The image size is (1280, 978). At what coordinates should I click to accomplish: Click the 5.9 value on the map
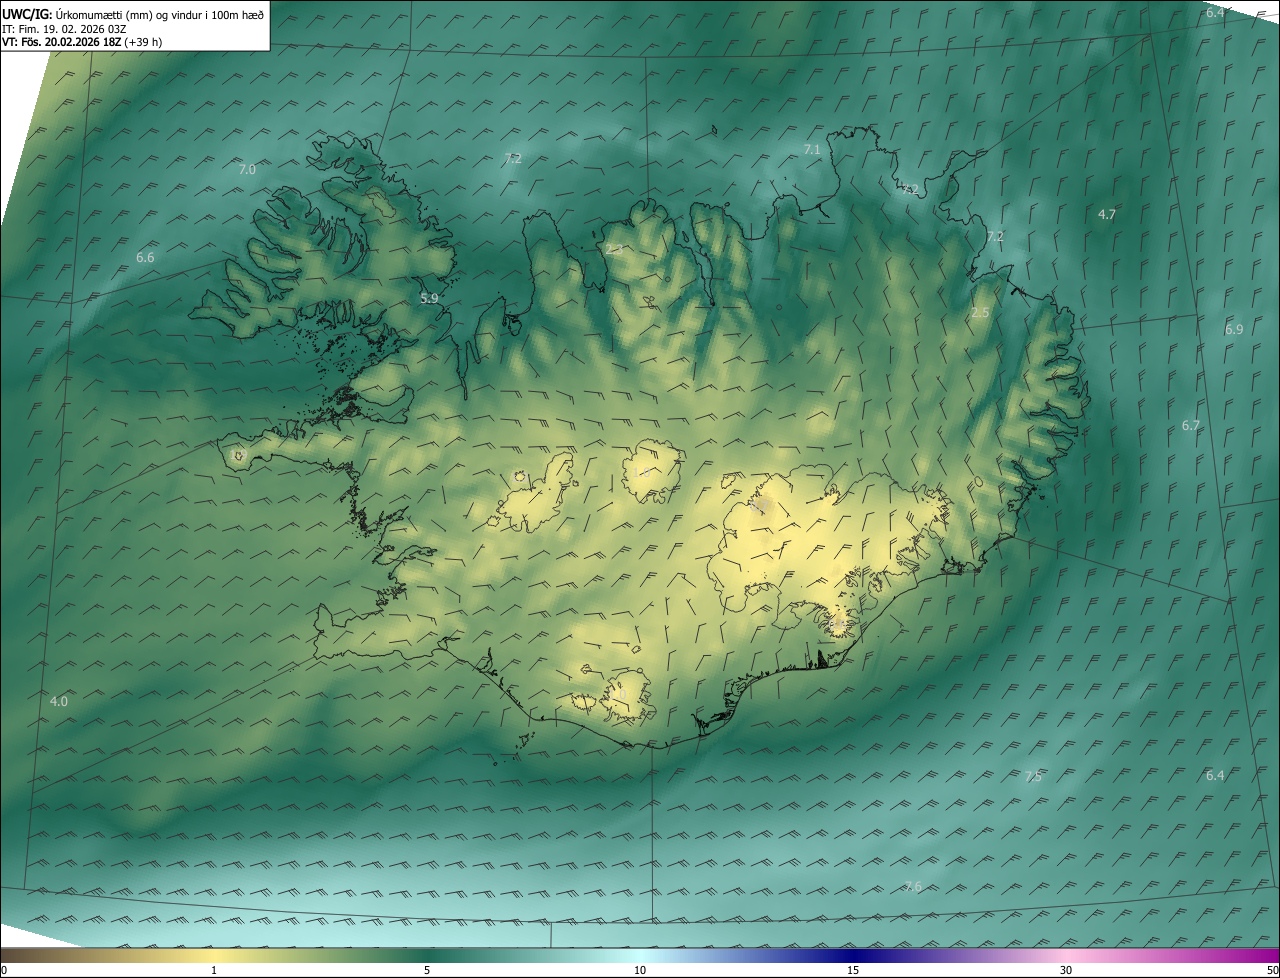[429, 299]
